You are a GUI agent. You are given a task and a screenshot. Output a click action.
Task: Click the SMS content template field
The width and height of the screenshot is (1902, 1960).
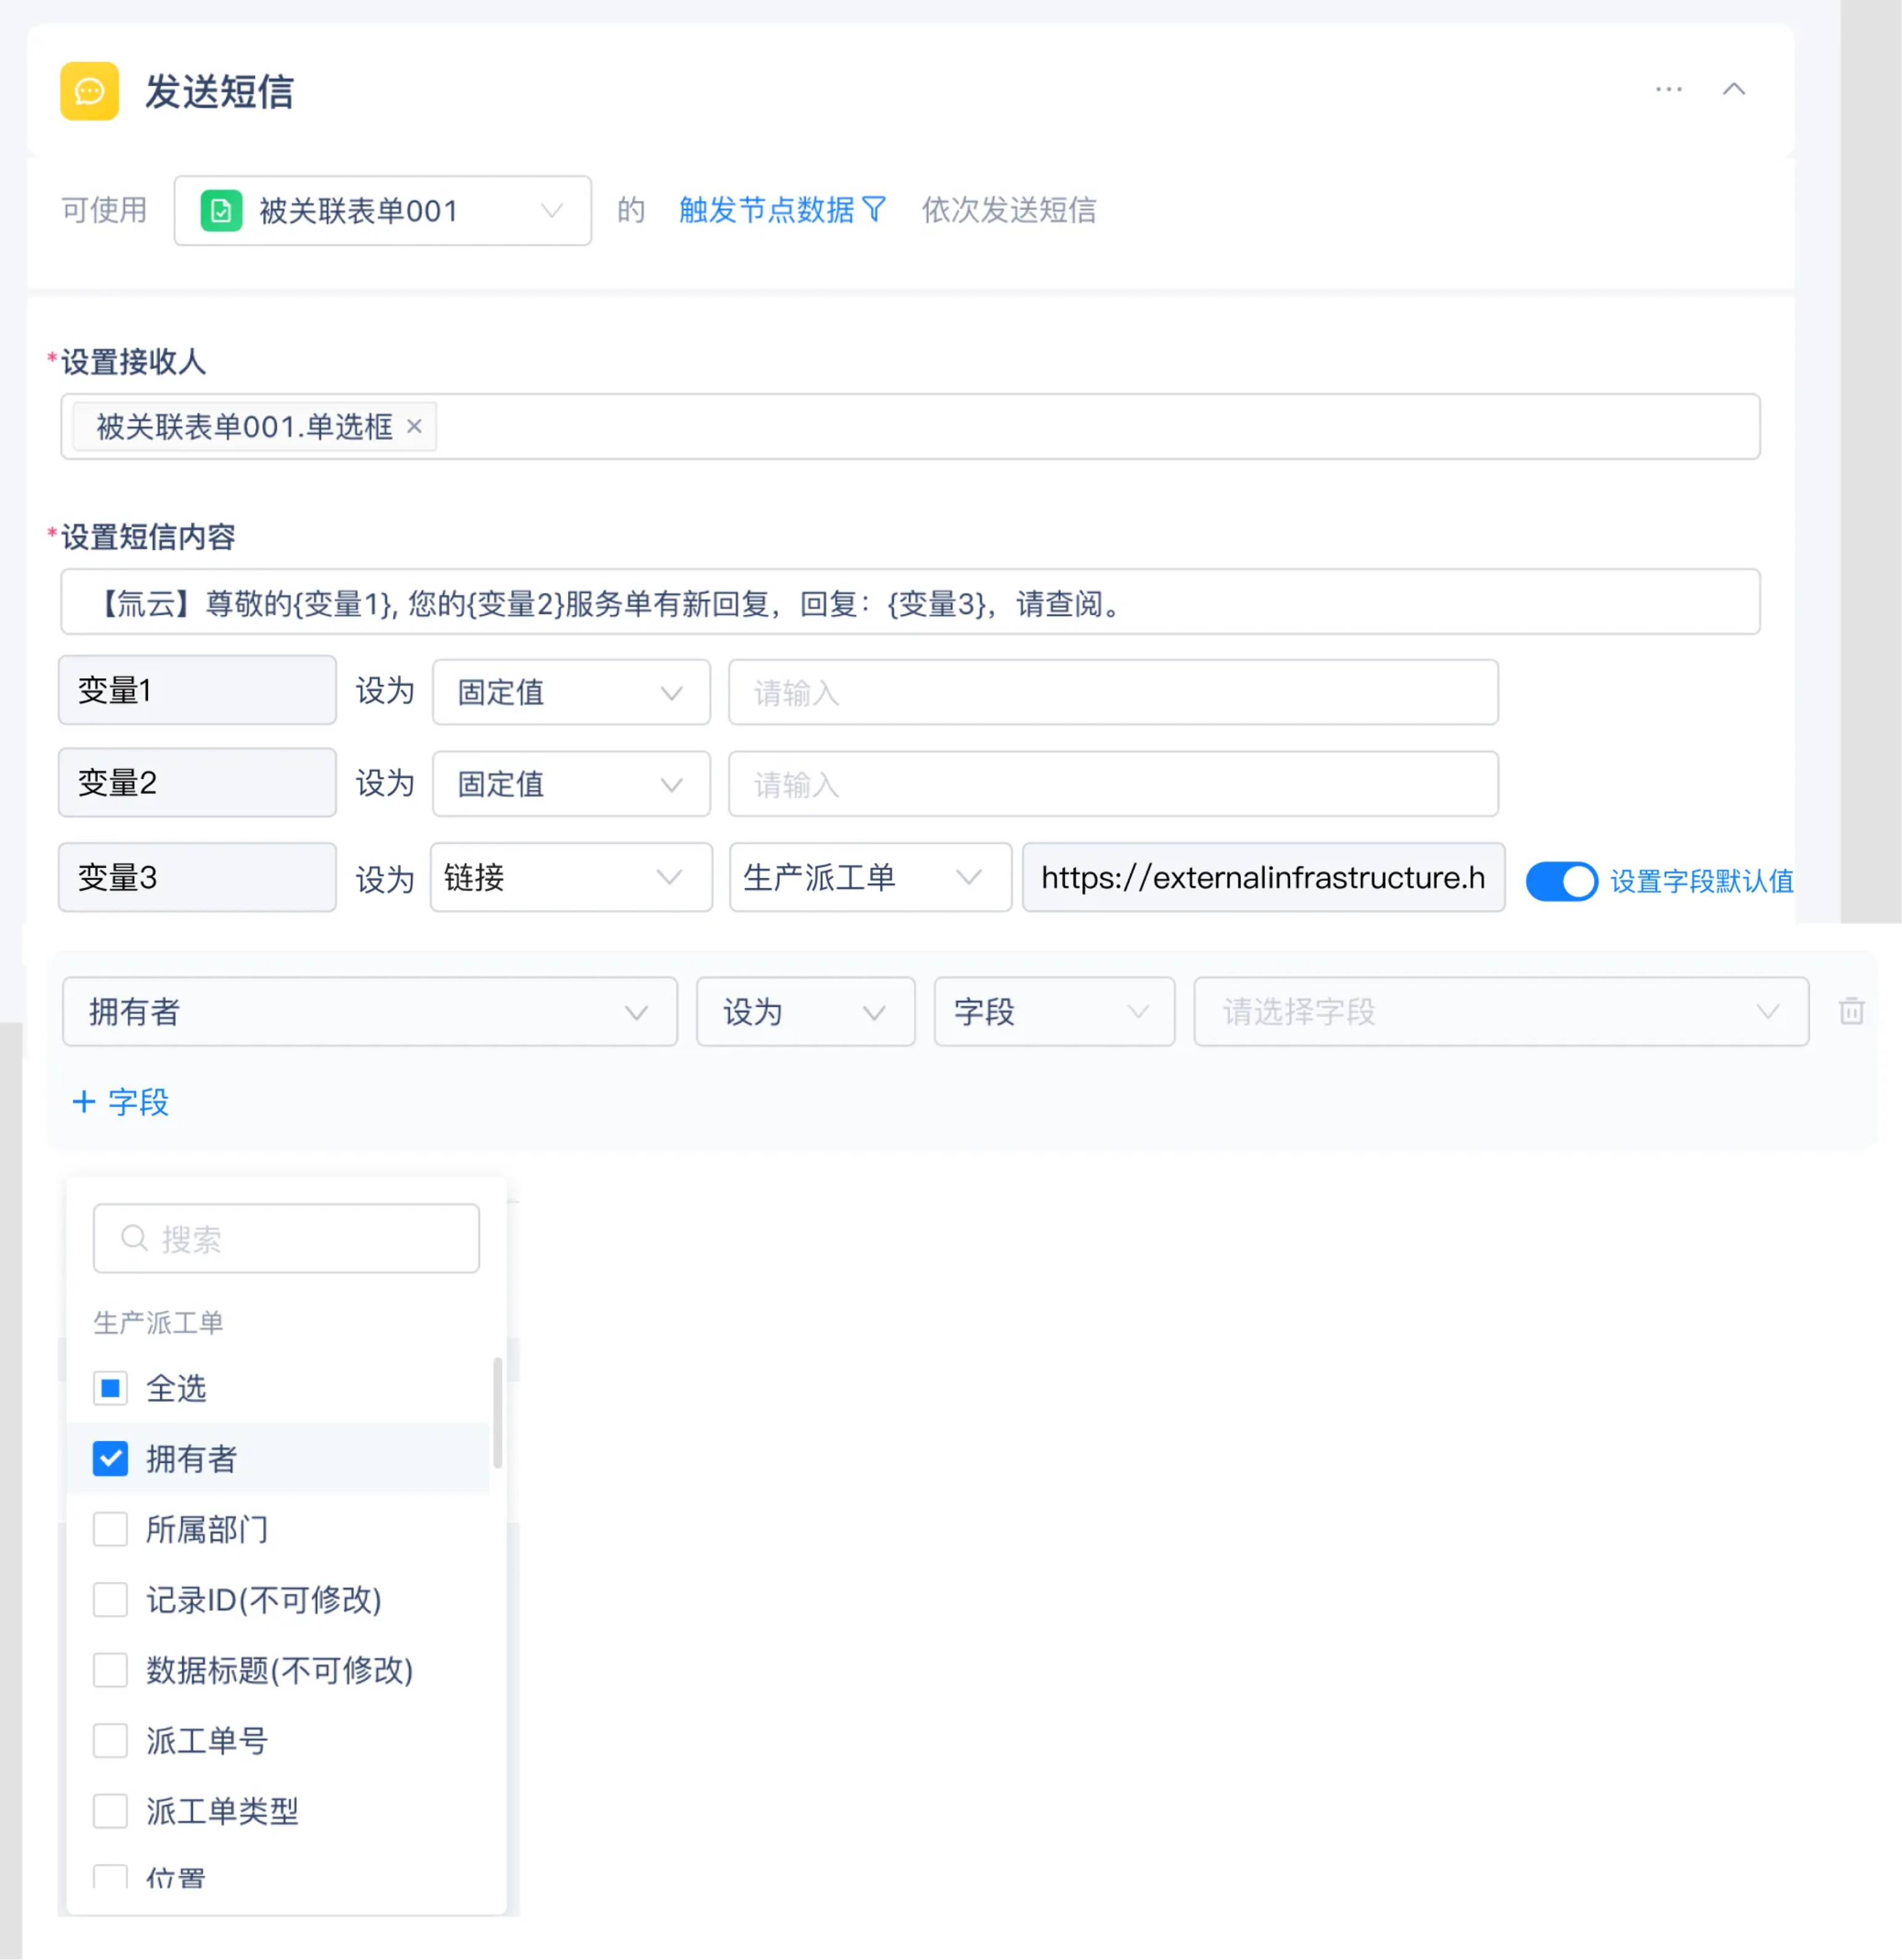tap(910, 602)
